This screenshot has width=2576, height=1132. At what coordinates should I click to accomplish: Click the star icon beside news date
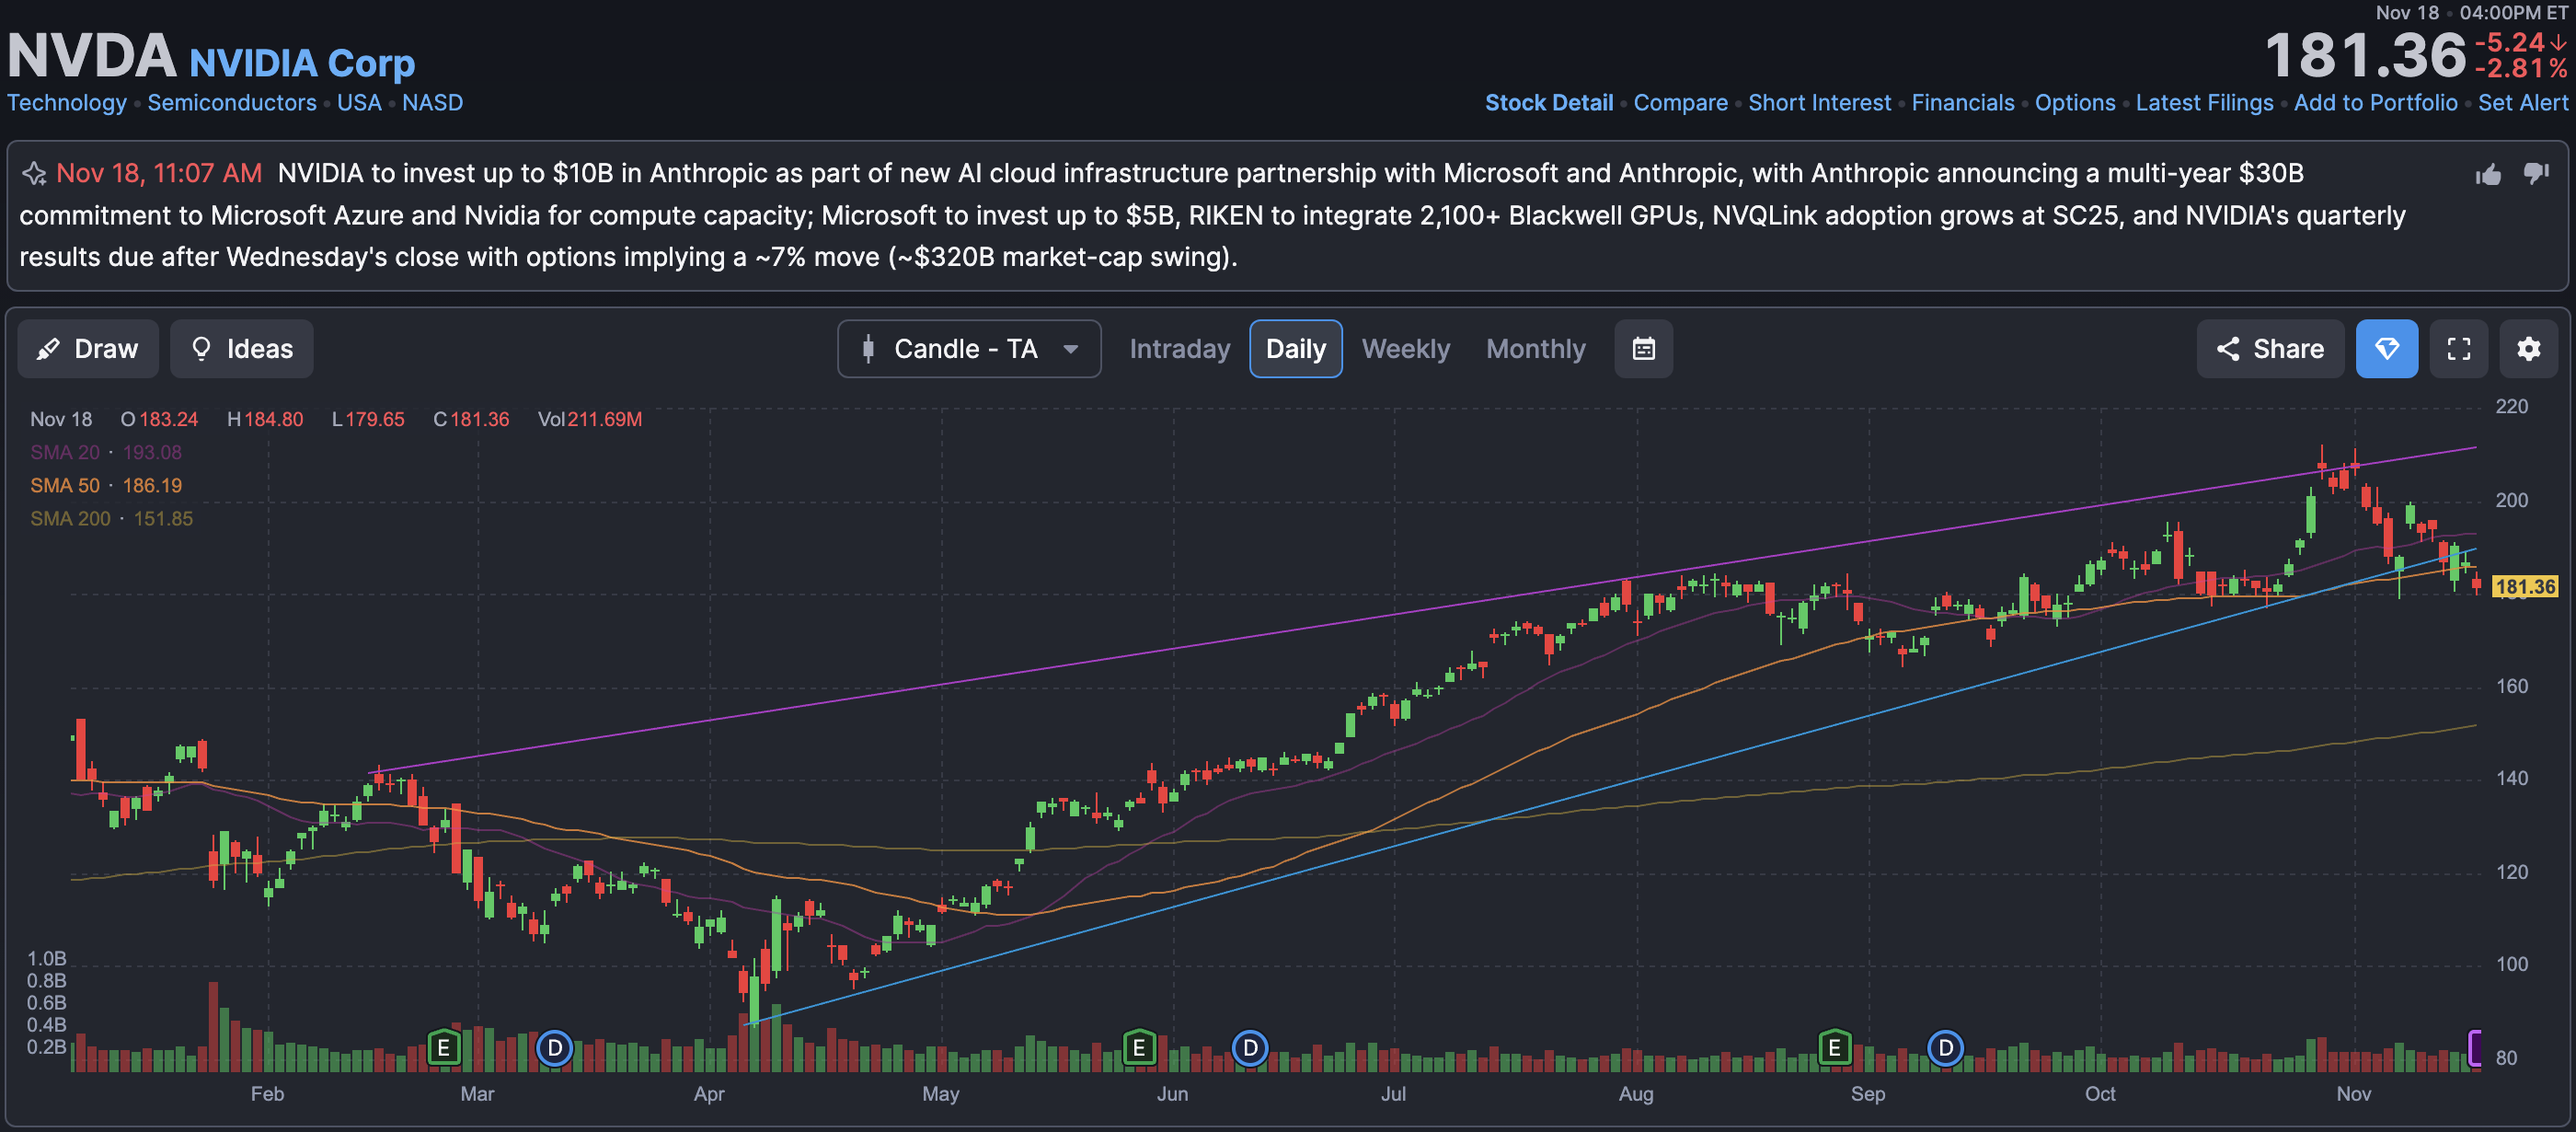(34, 174)
